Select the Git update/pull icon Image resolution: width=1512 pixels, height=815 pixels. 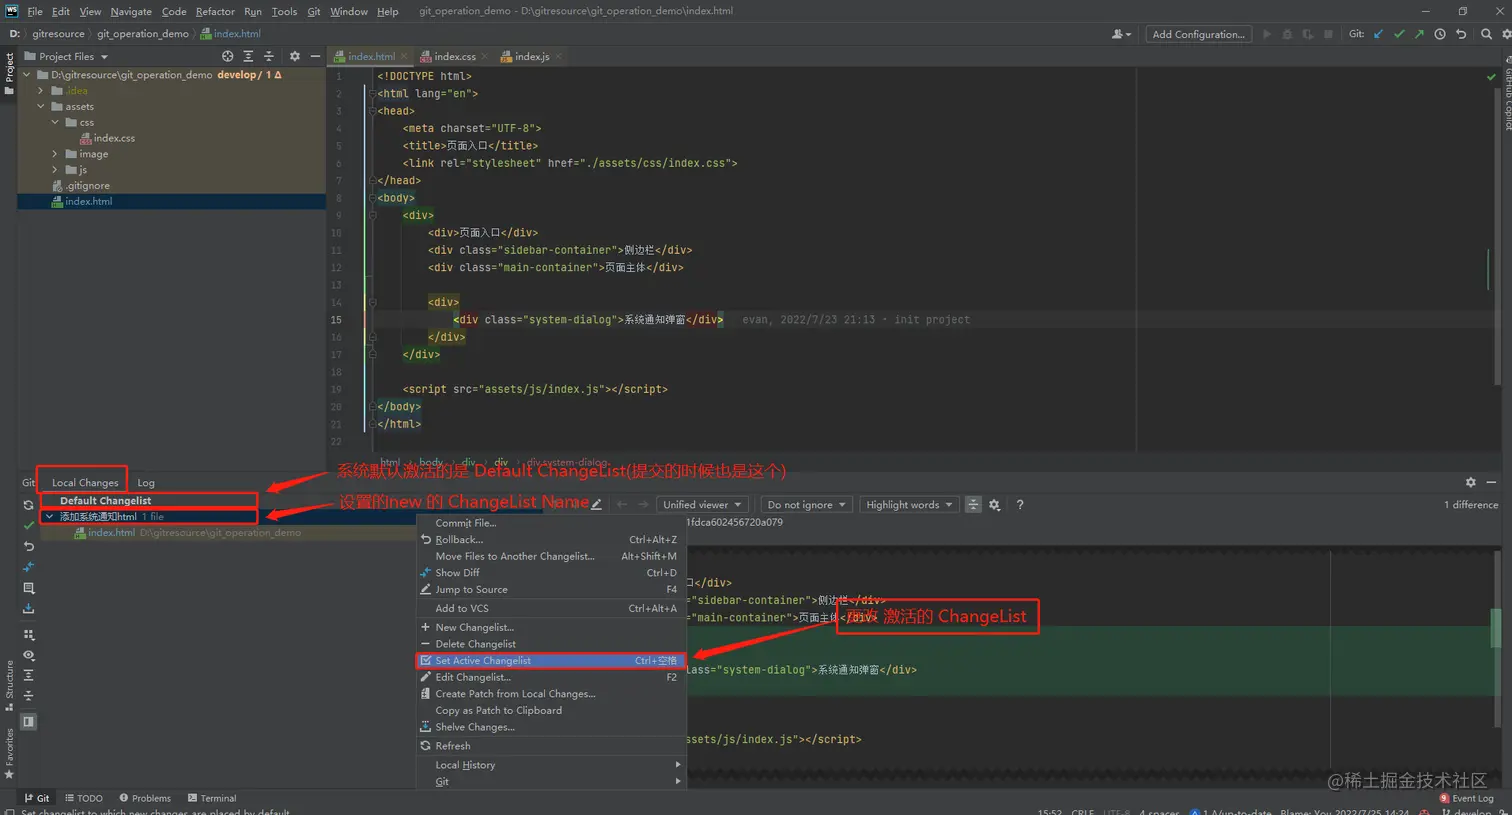(x=1378, y=33)
